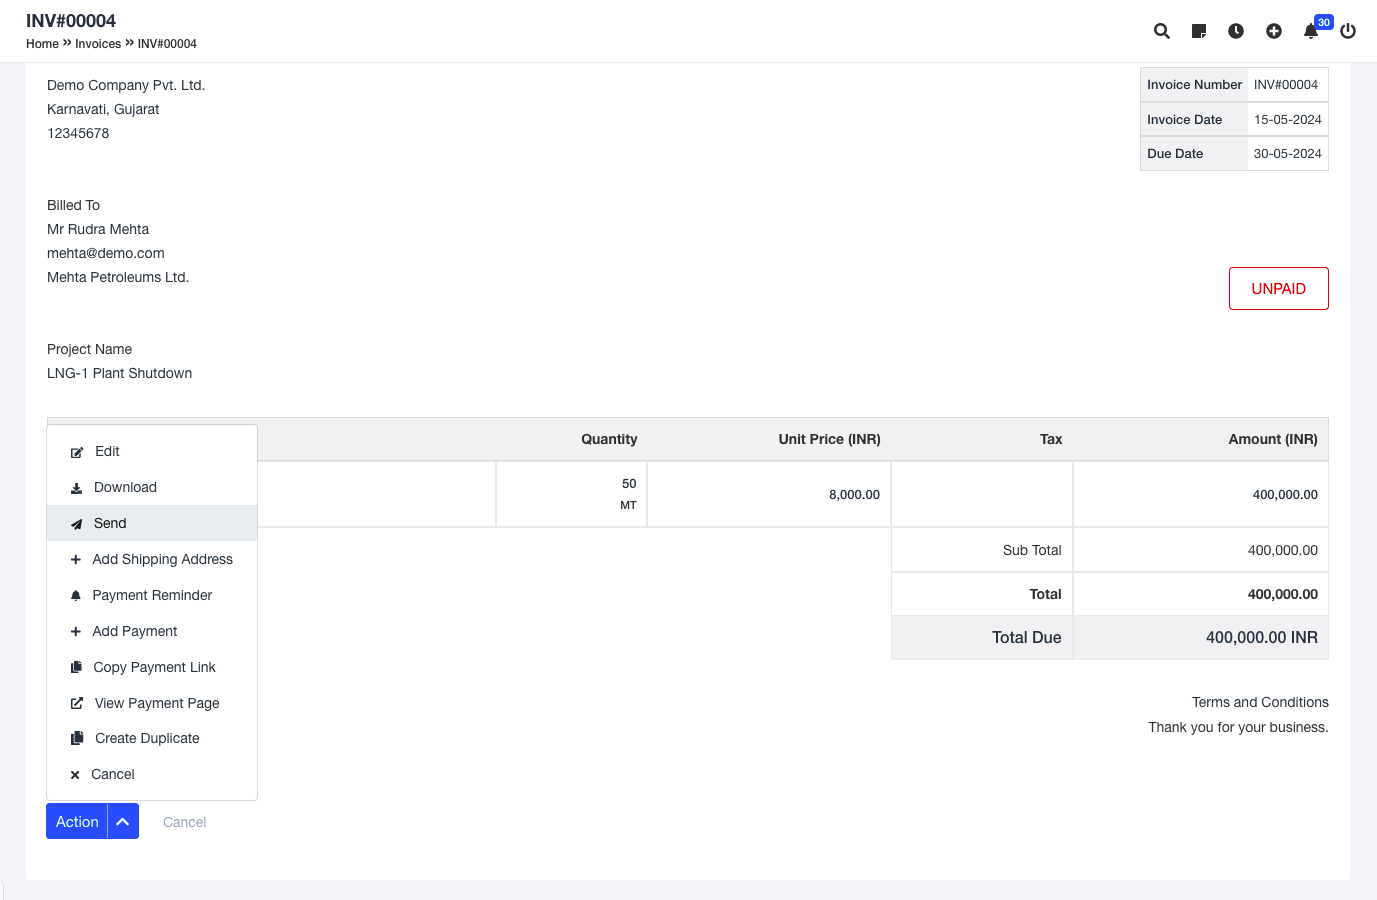1377x900 pixels.
Task: Click the power logout icon
Action: click(x=1348, y=31)
